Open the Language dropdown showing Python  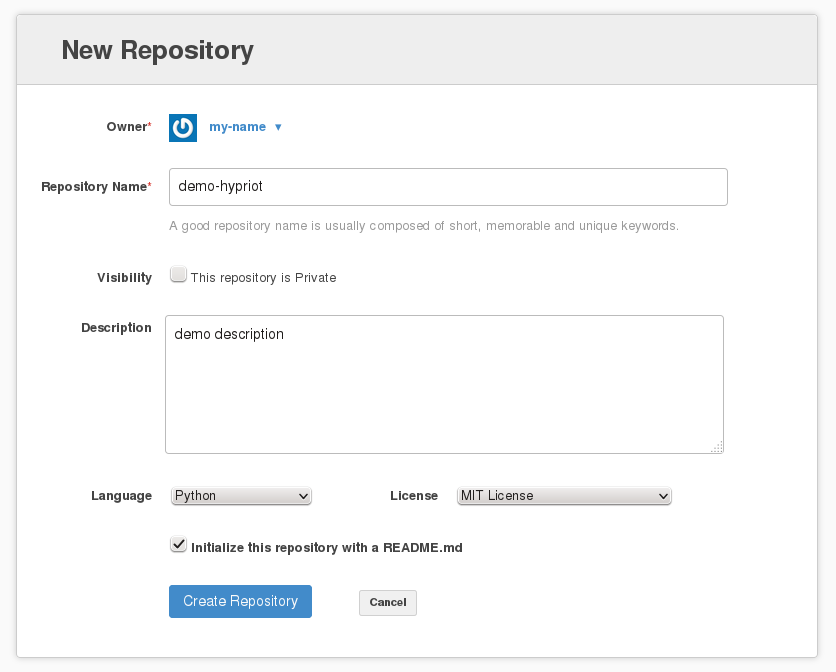click(x=240, y=495)
